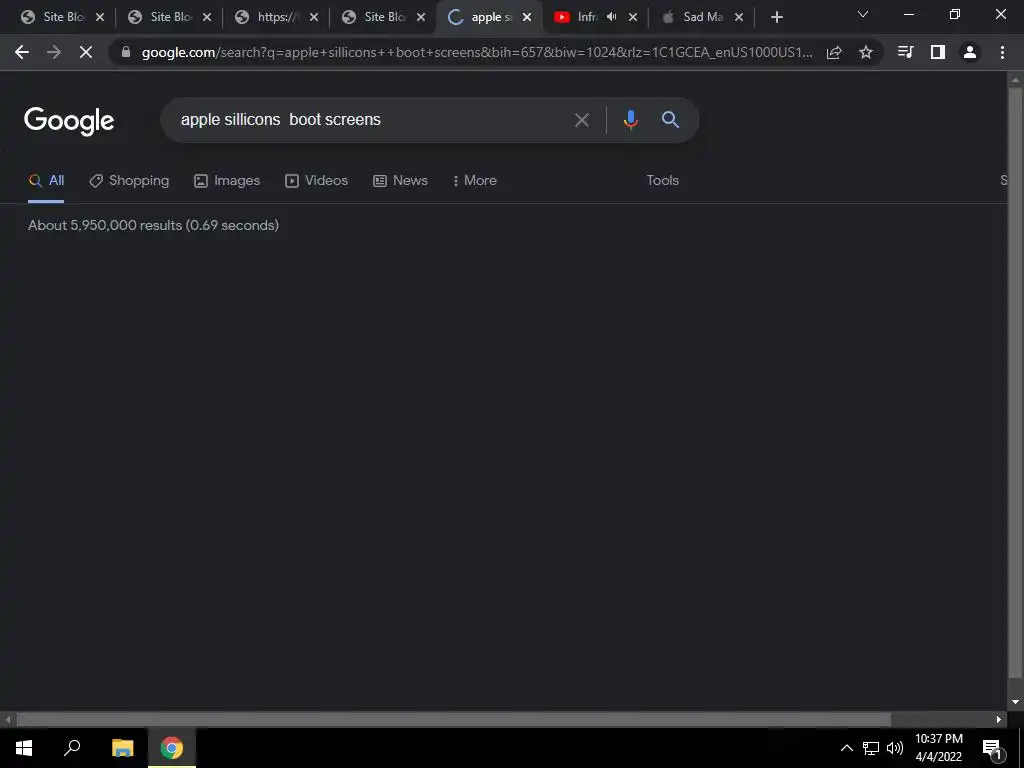Open the media control icon
The height and width of the screenshot is (768, 1024).
[906, 52]
